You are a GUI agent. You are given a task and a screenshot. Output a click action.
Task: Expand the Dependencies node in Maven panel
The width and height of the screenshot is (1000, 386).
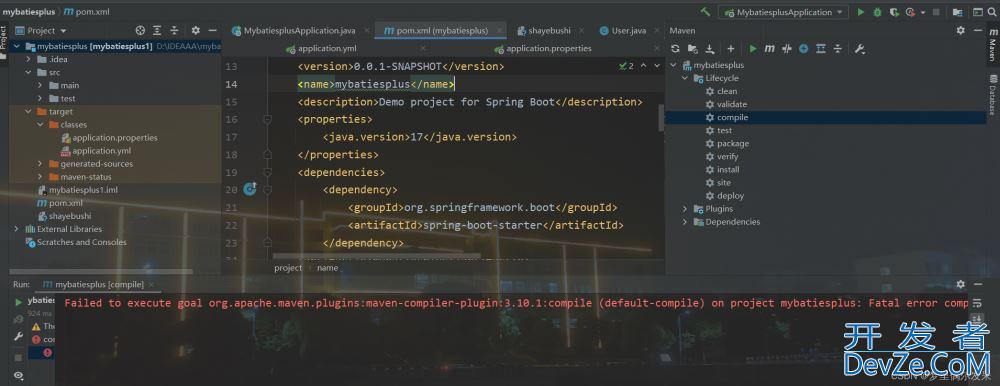[x=686, y=222]
